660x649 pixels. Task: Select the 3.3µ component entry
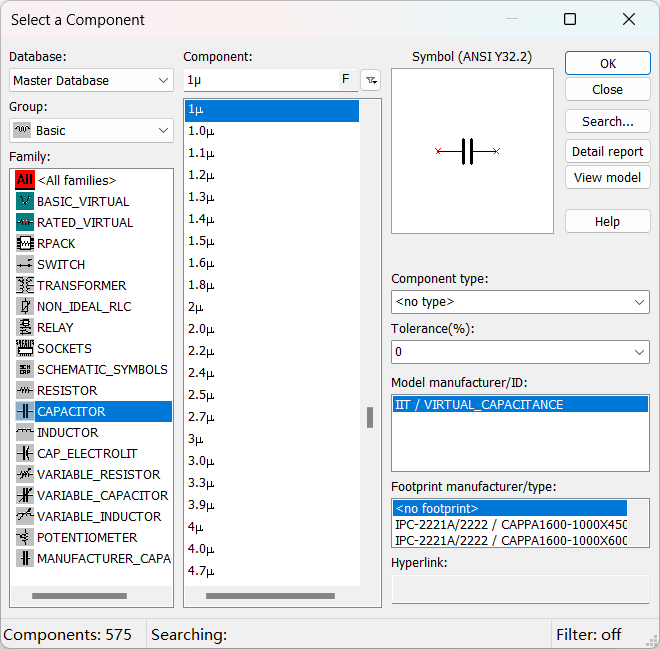[272, 483]
